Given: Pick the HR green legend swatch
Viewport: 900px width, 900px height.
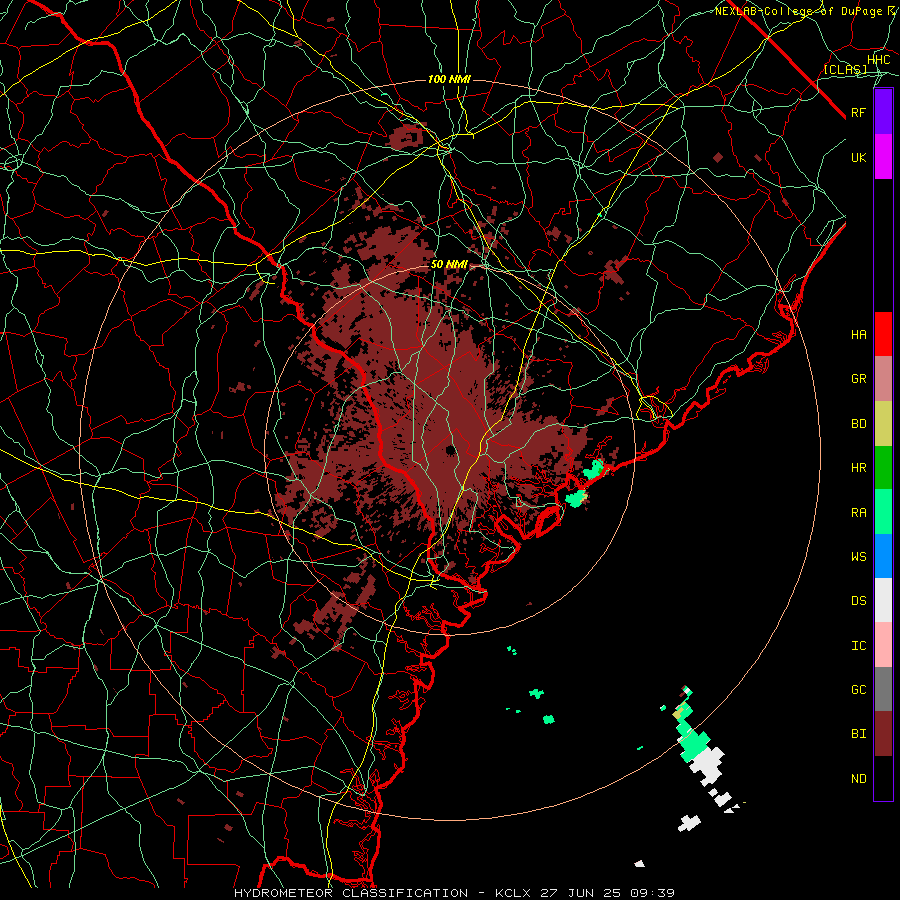Looking at the screenshot, I should pyautogui.click(x=883, y=468).
